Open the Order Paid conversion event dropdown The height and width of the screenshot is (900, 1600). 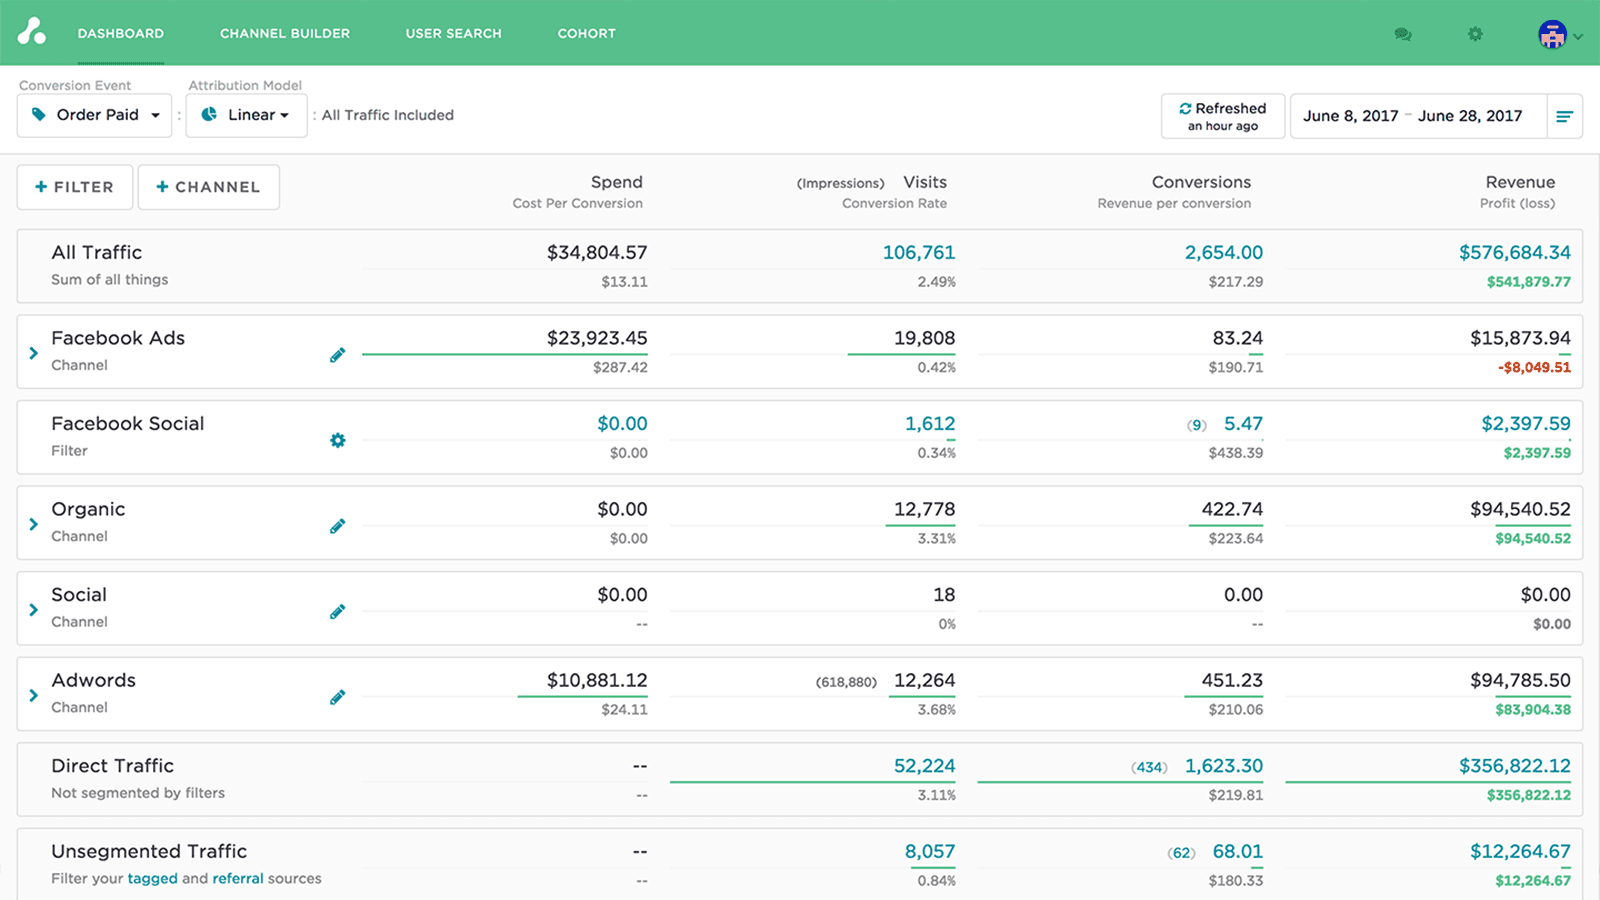pyautogui.click(x=94, y=115)
